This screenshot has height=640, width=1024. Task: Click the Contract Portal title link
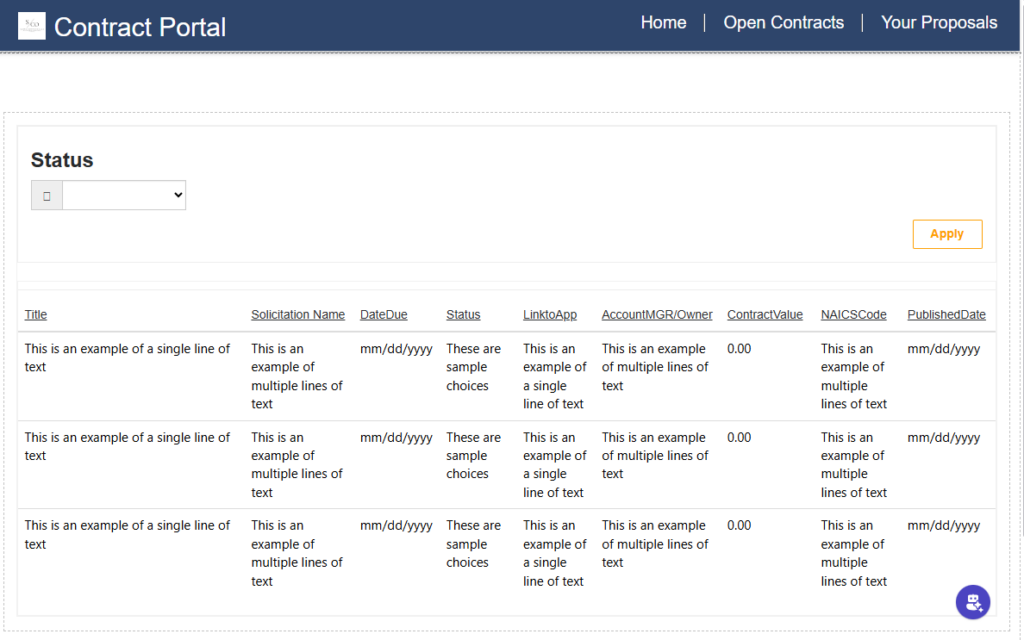[x=140, y=27]
